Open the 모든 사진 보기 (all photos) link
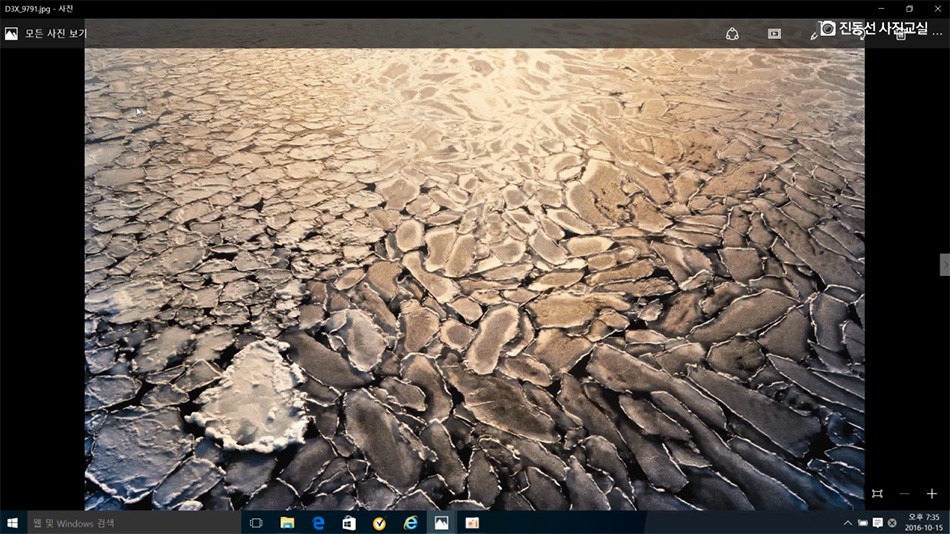 tap(56, 33)
